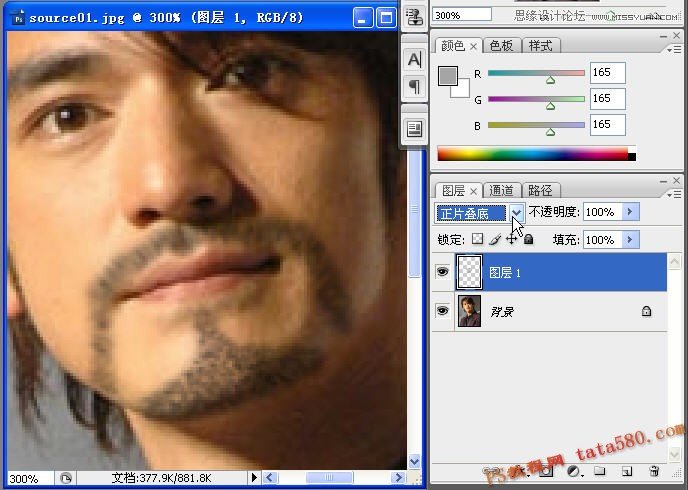This screenshot has height=490, width=688.
Task: Click the Ps document icon in title bar
Action: click(x=18, y=18)
